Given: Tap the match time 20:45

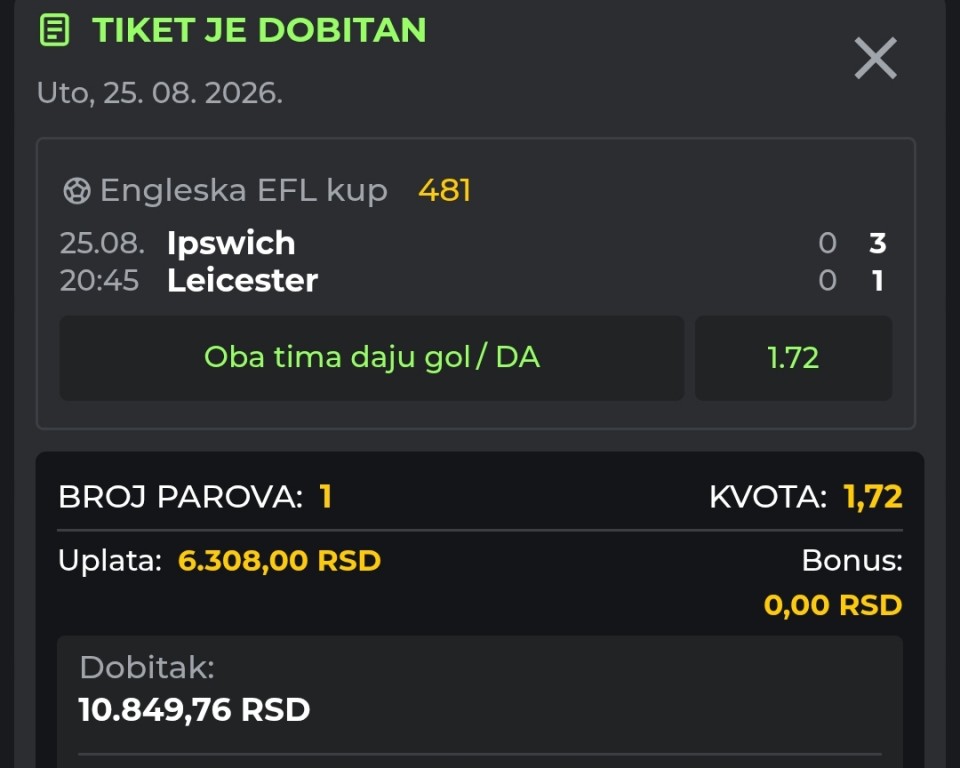Looking at the screenshot, I should pyautogui.click(x=99, y=280).
